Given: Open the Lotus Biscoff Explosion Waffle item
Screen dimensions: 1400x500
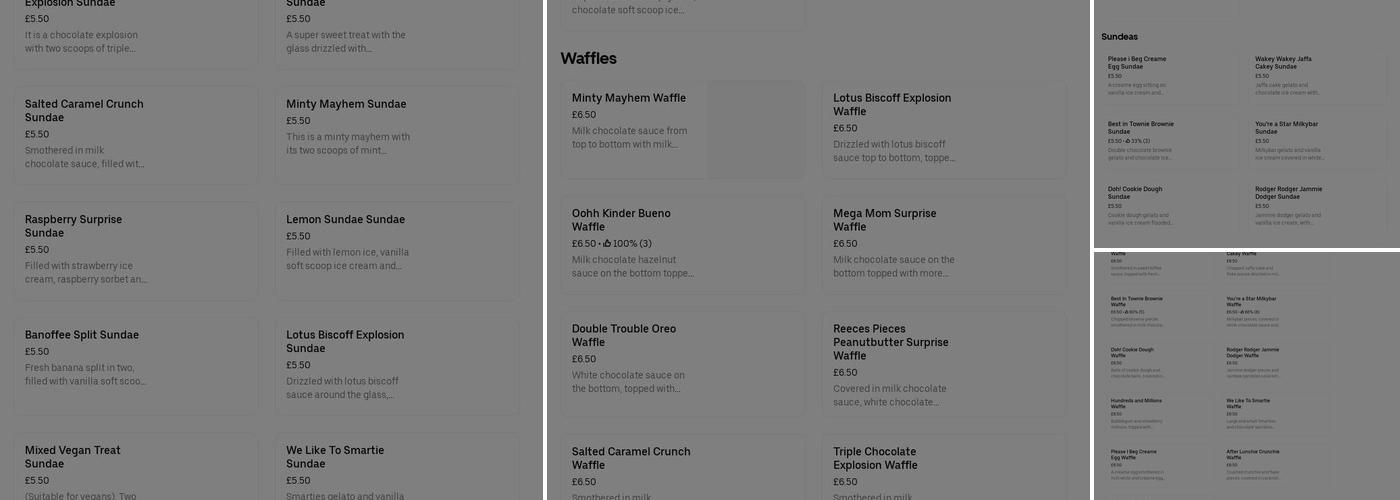Looking at the screenshot, I should pos(944,130).
